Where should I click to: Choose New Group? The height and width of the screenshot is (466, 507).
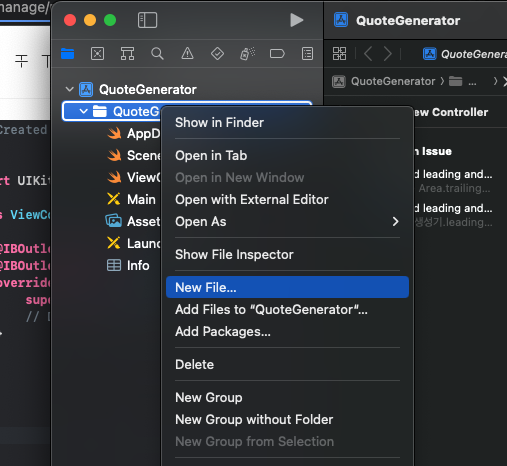287,398
